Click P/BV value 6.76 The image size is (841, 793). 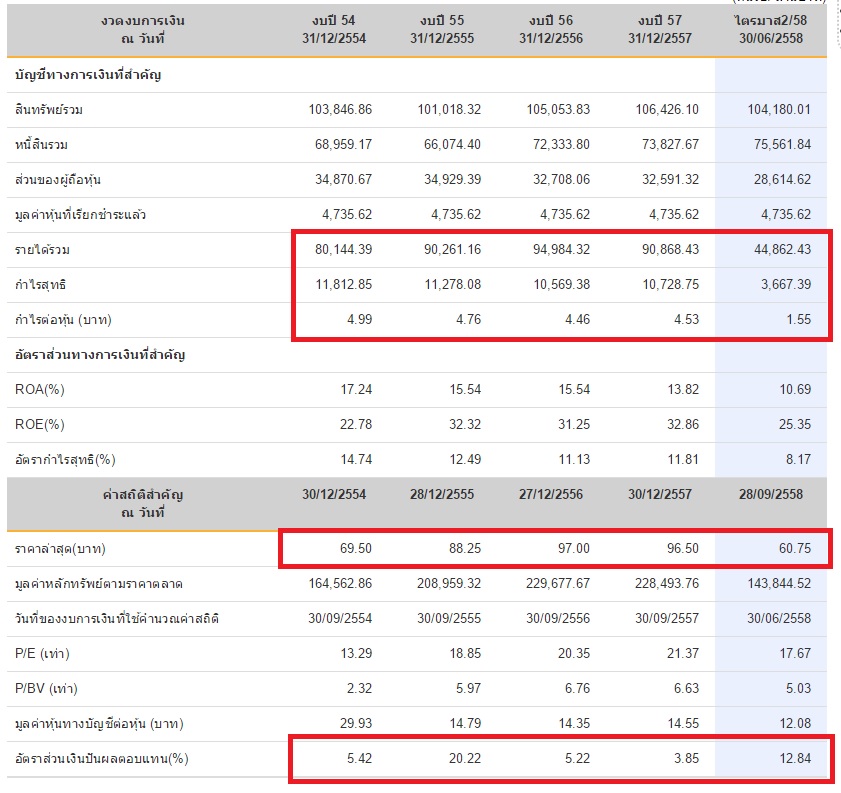click(x=577, y=688)
